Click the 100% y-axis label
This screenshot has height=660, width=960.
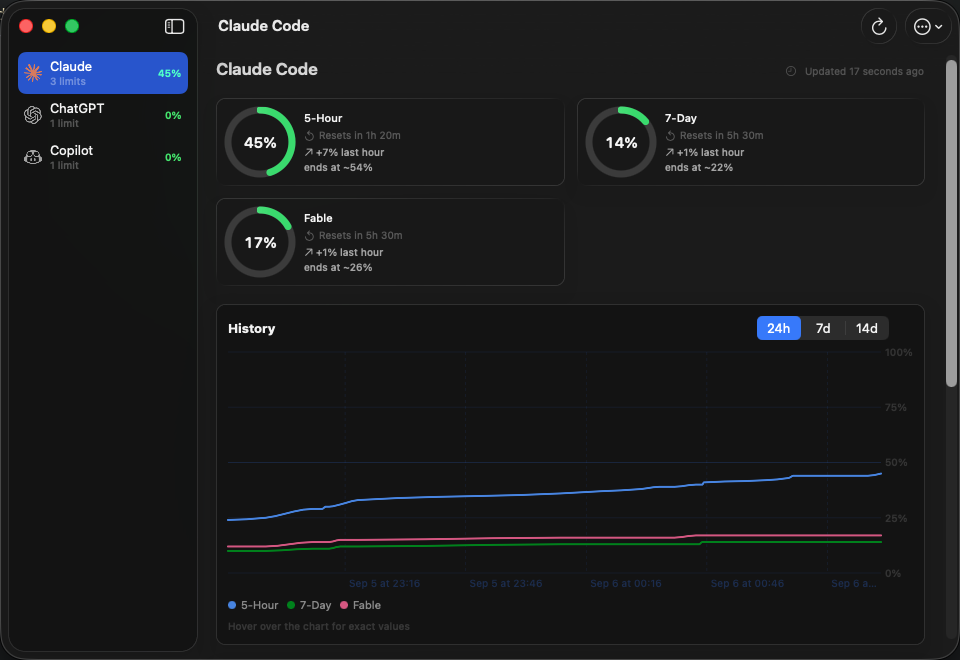898,352
